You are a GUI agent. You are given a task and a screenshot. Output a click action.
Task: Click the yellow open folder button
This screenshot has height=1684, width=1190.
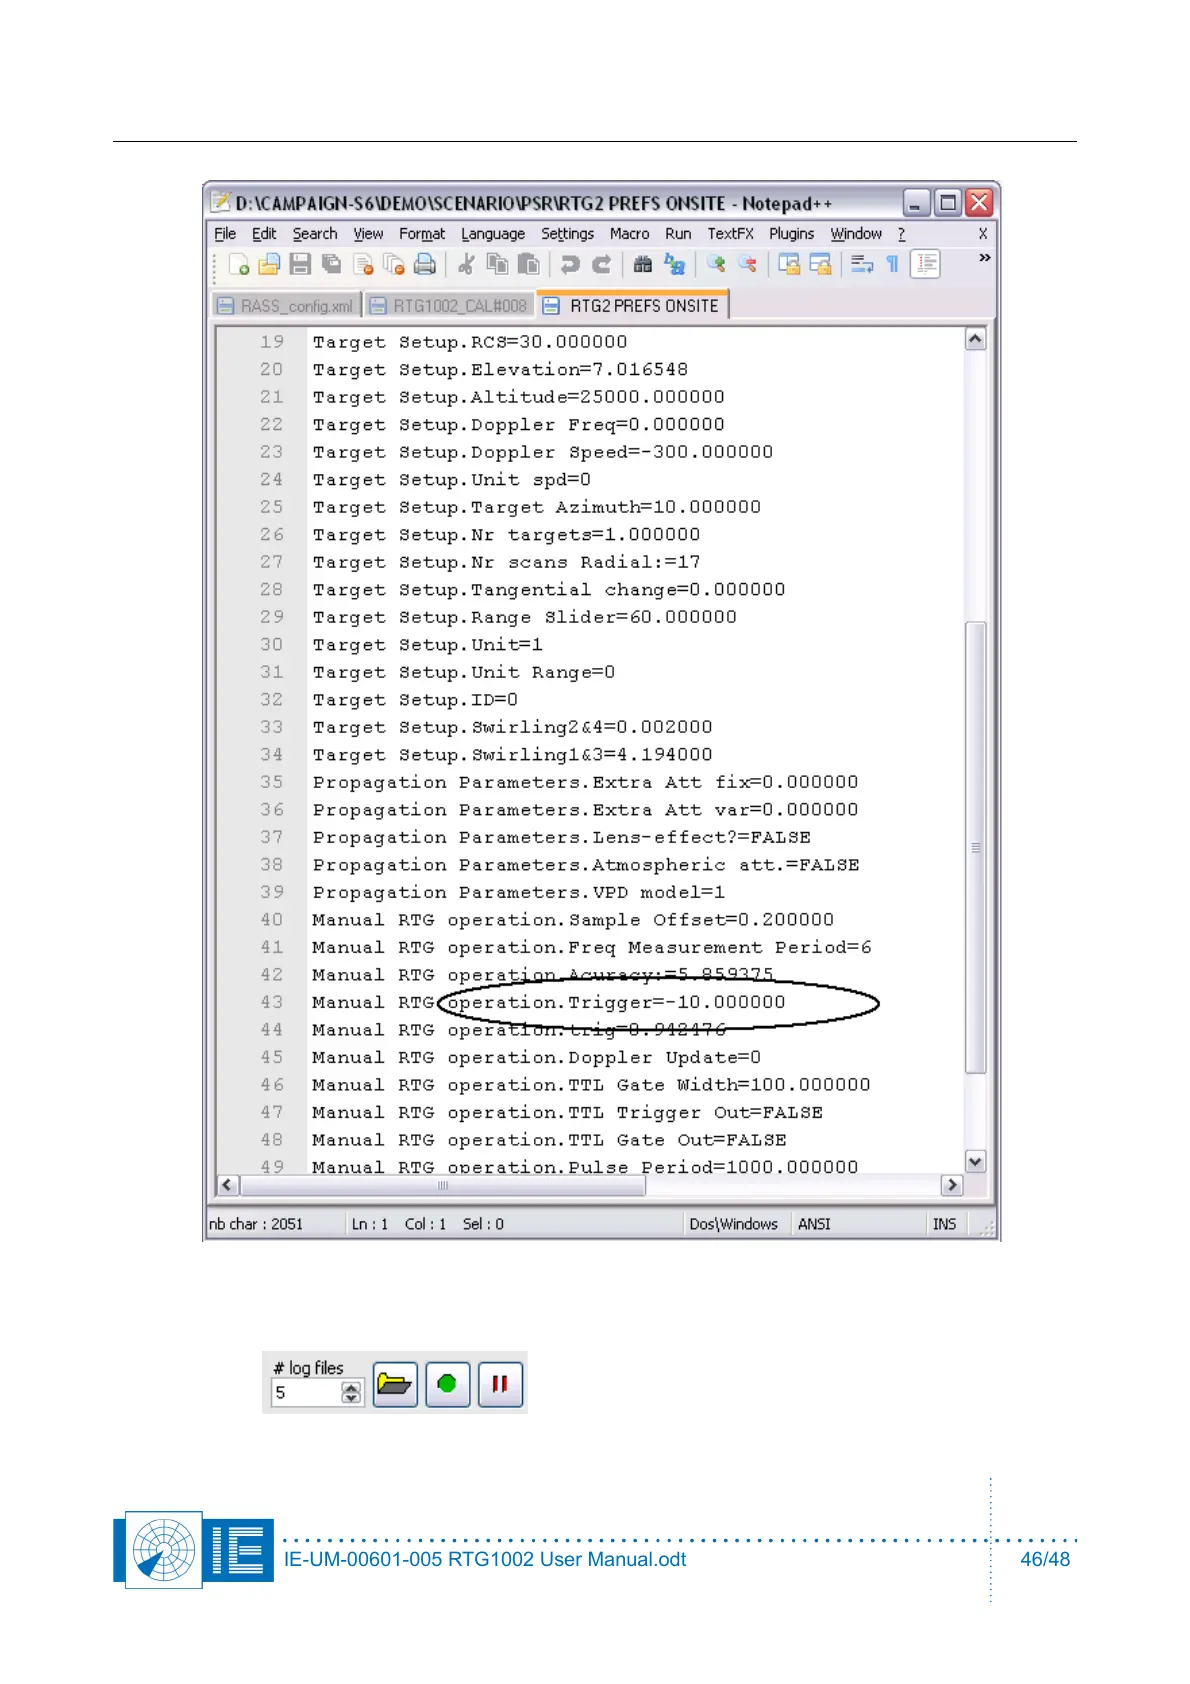(x=395, y=1384)
